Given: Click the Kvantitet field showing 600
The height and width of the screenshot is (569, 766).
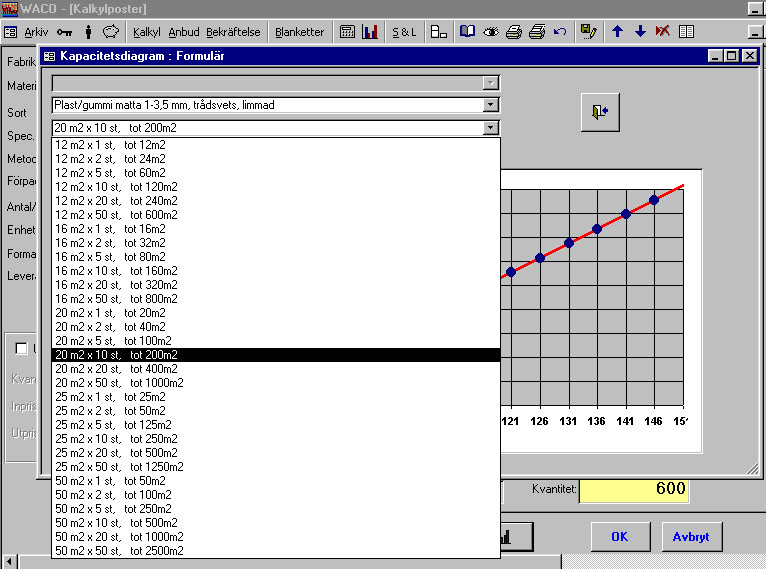Looking at the screenshot, I should [634, 490].
